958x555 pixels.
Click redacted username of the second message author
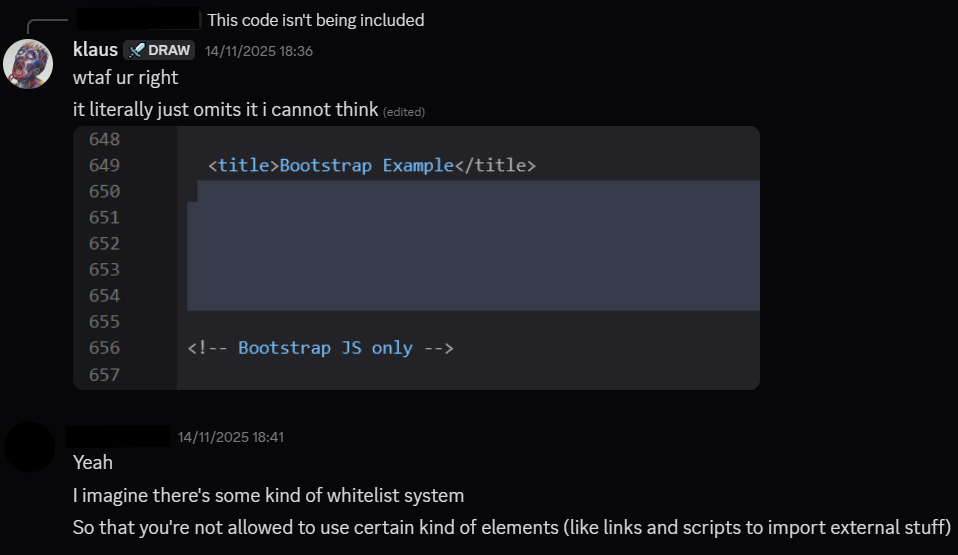click(x=118, y=436)
